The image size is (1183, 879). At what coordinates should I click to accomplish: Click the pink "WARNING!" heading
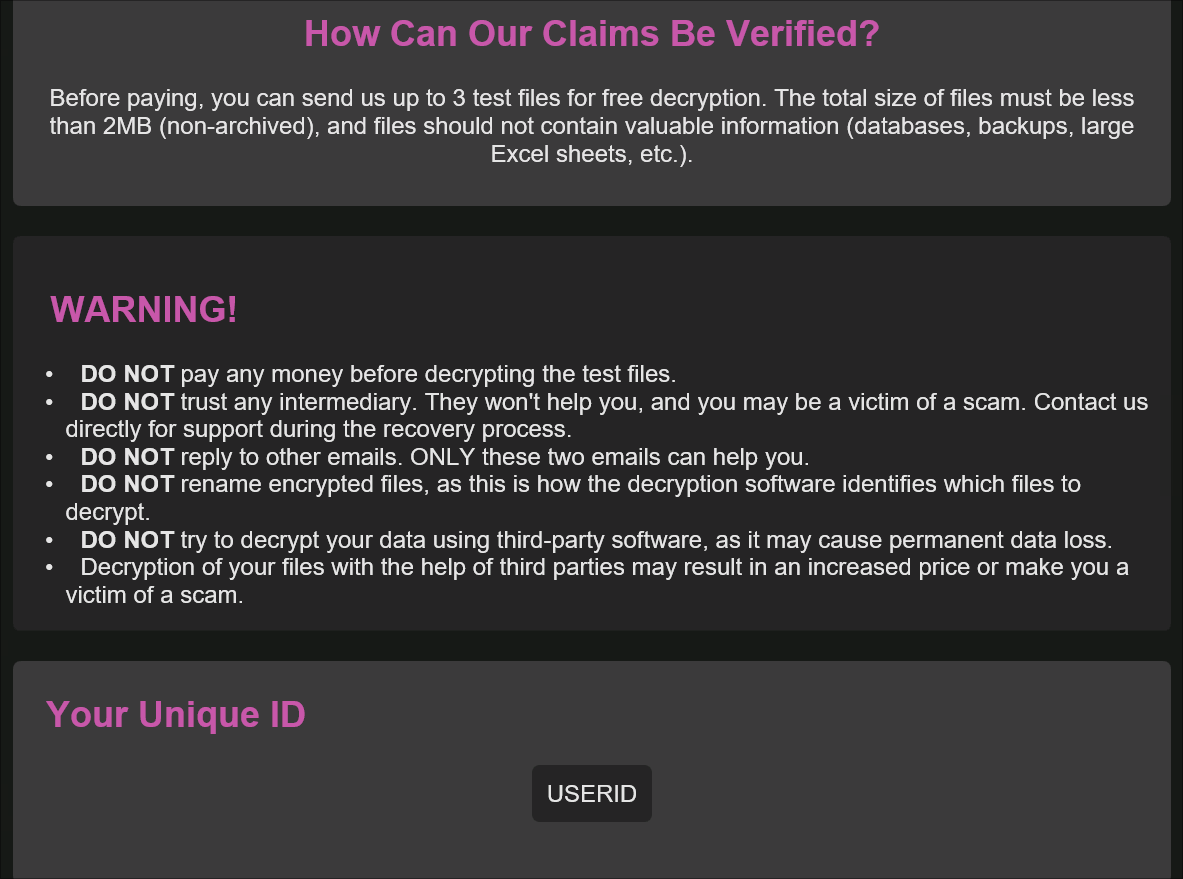144,310
